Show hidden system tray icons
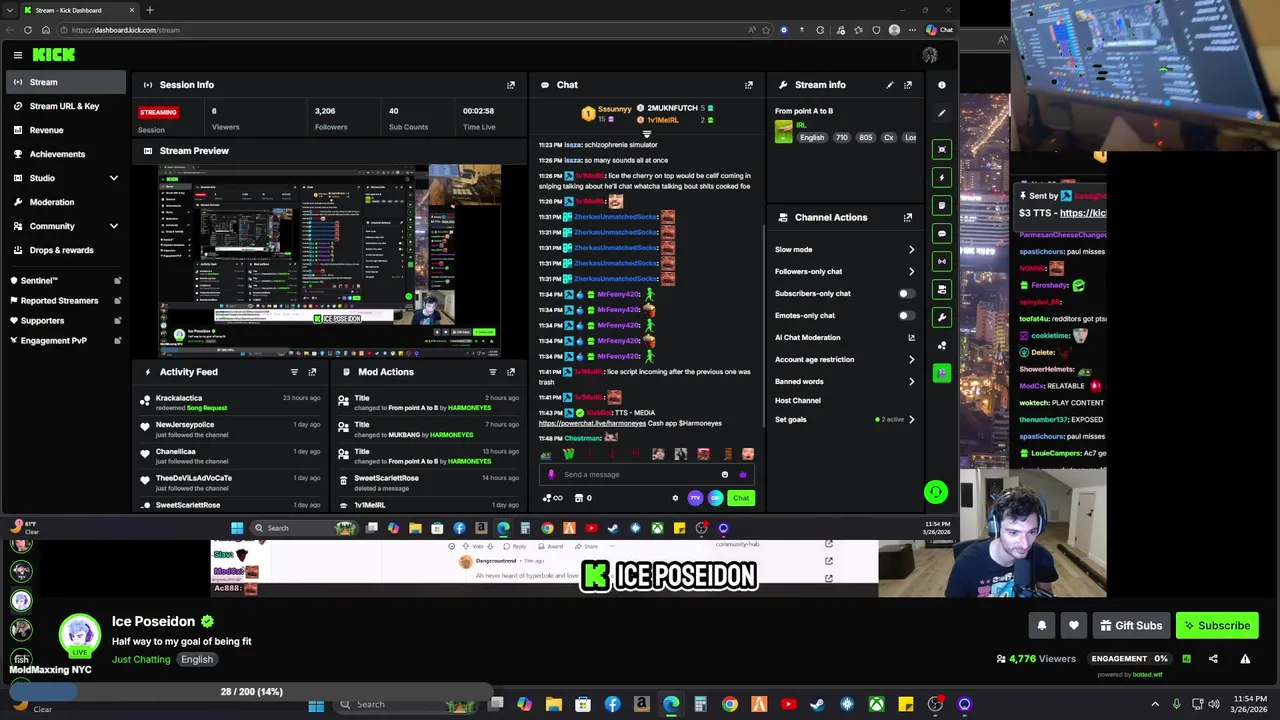This screenshot has width=1280, height=720. coord(1155,704)
